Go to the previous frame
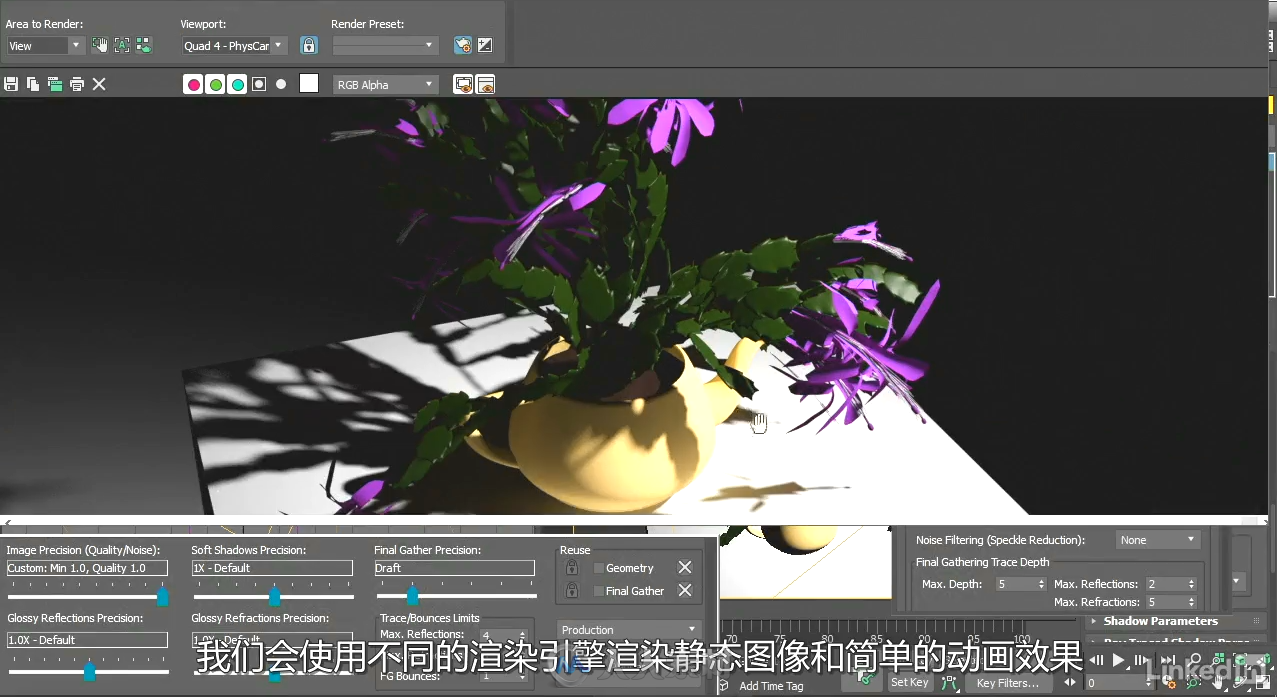 (1098, 660)
